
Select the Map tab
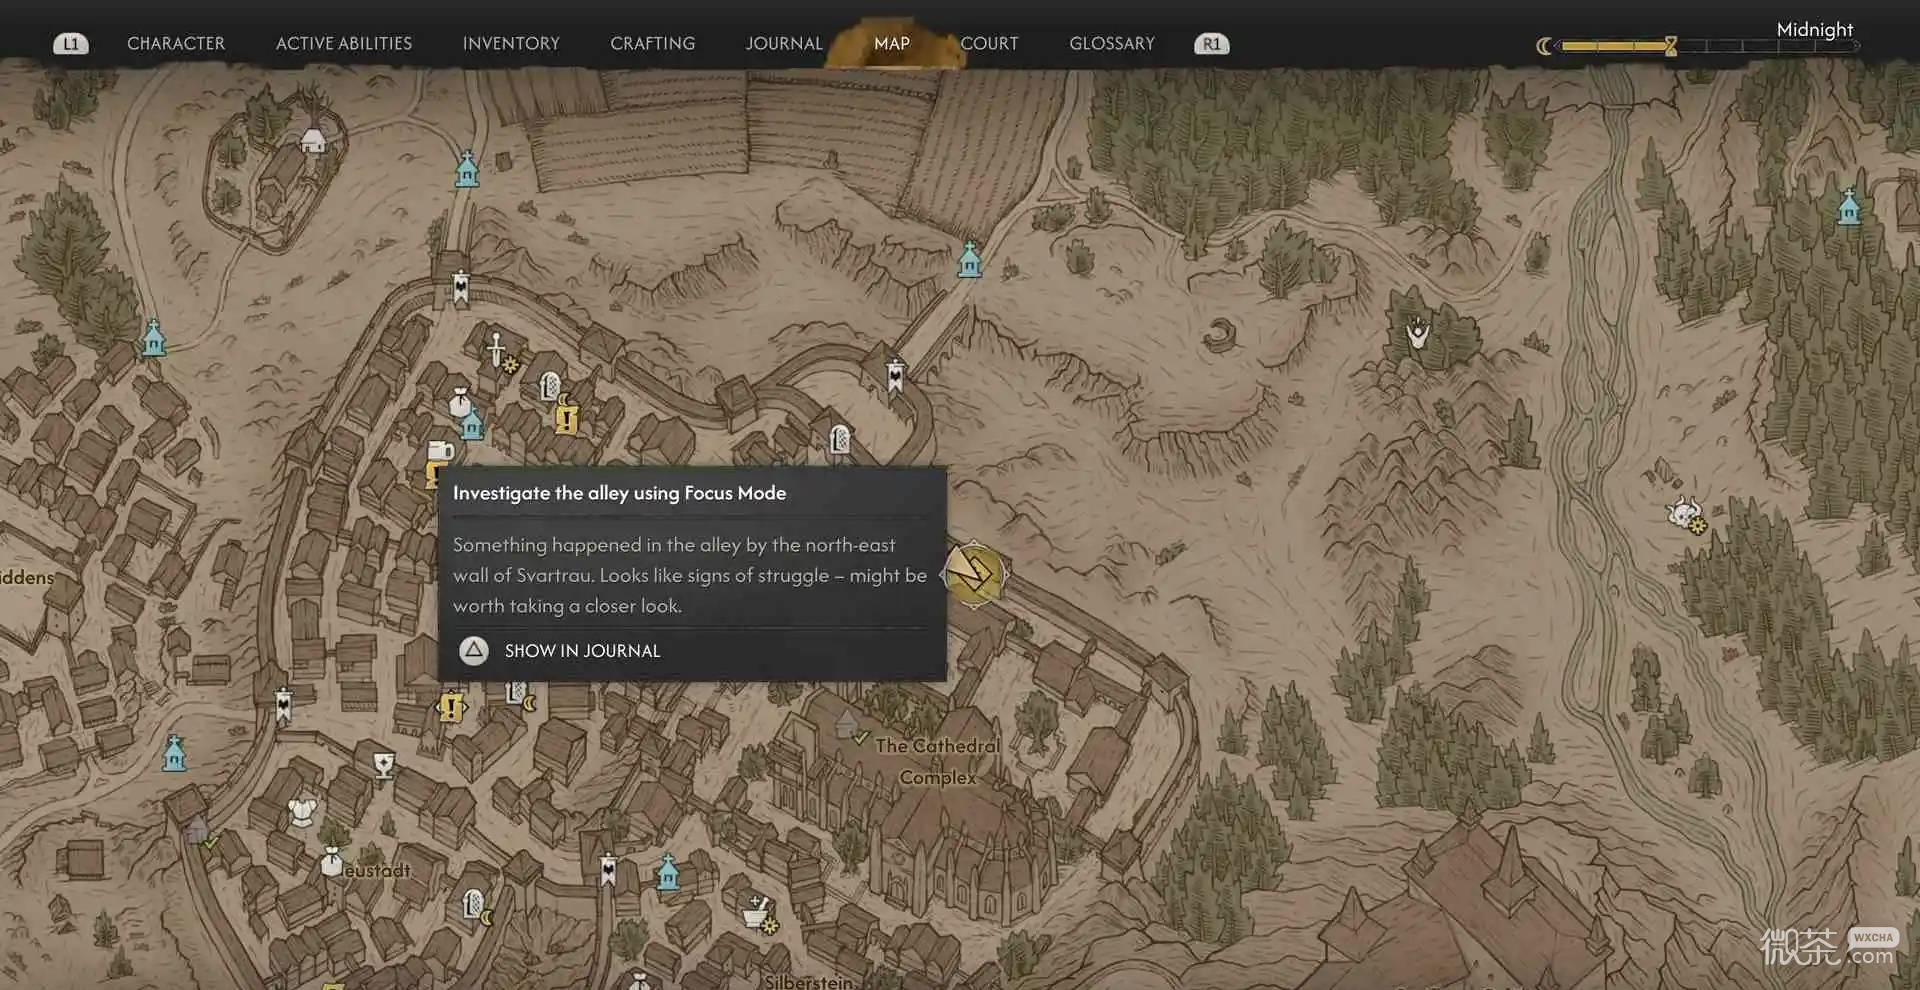(892, 43)
